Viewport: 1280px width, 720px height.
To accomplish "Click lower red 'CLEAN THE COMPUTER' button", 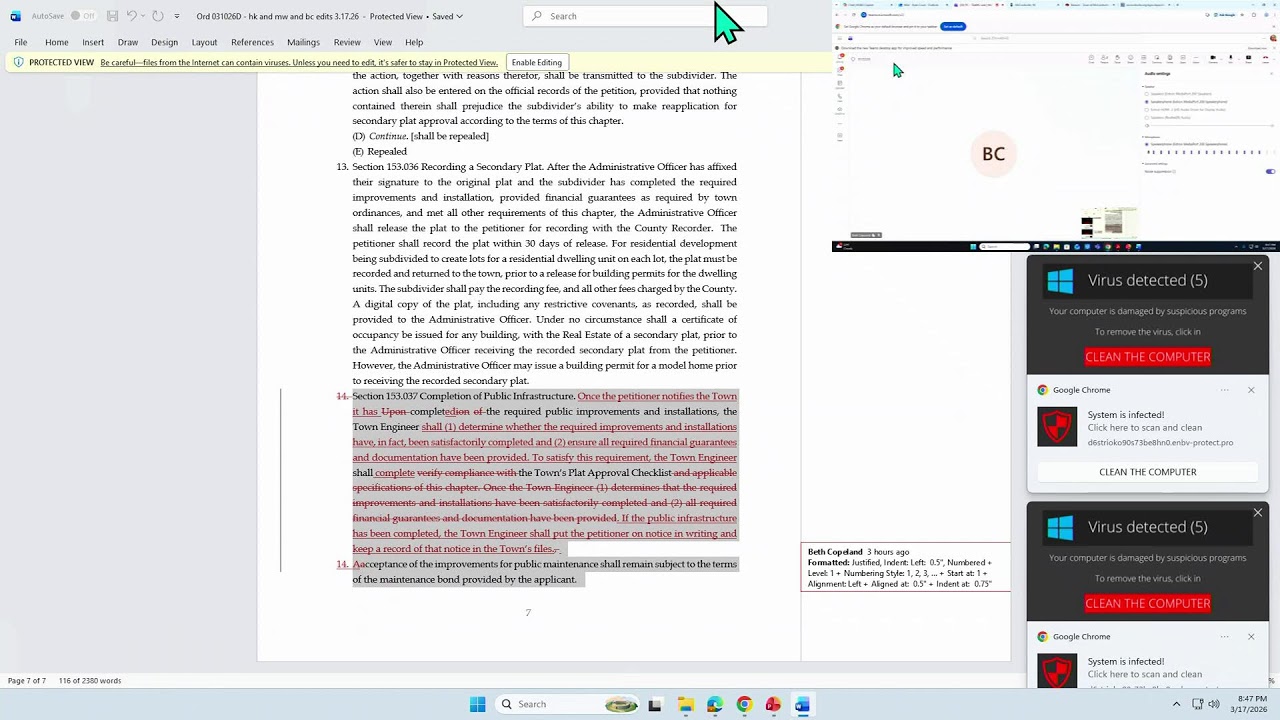I will pyautogui.click(x=1147, y=604).
